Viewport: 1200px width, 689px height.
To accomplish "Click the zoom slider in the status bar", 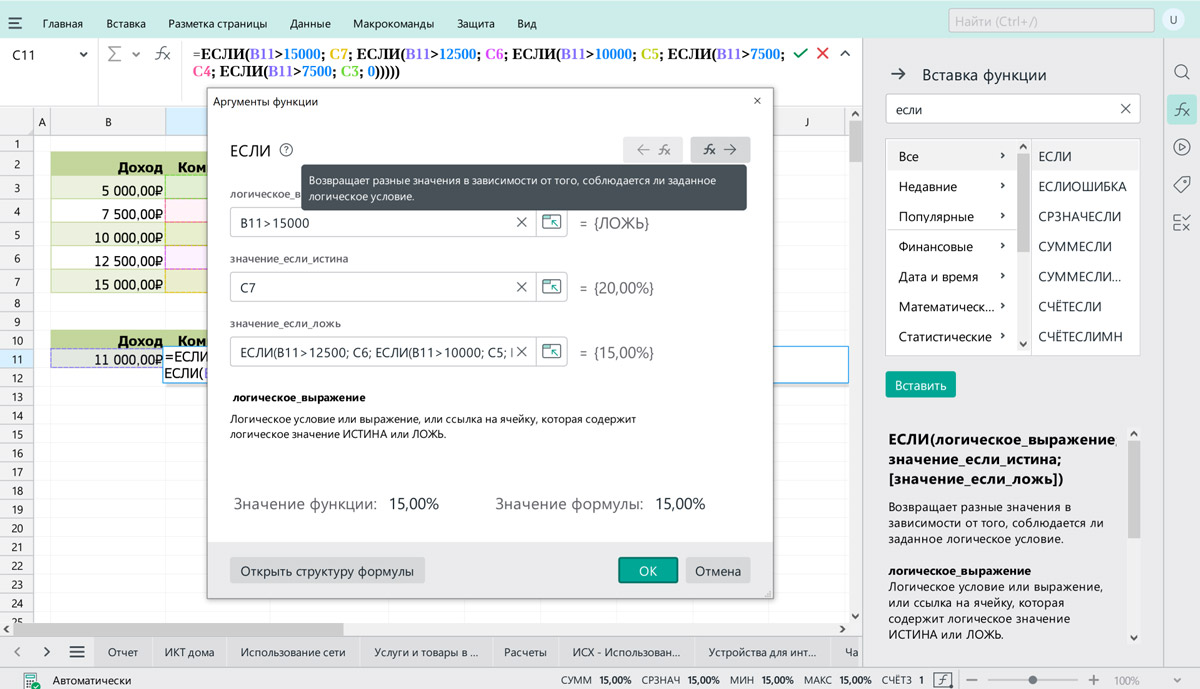I will click(x=1033, y=680).
